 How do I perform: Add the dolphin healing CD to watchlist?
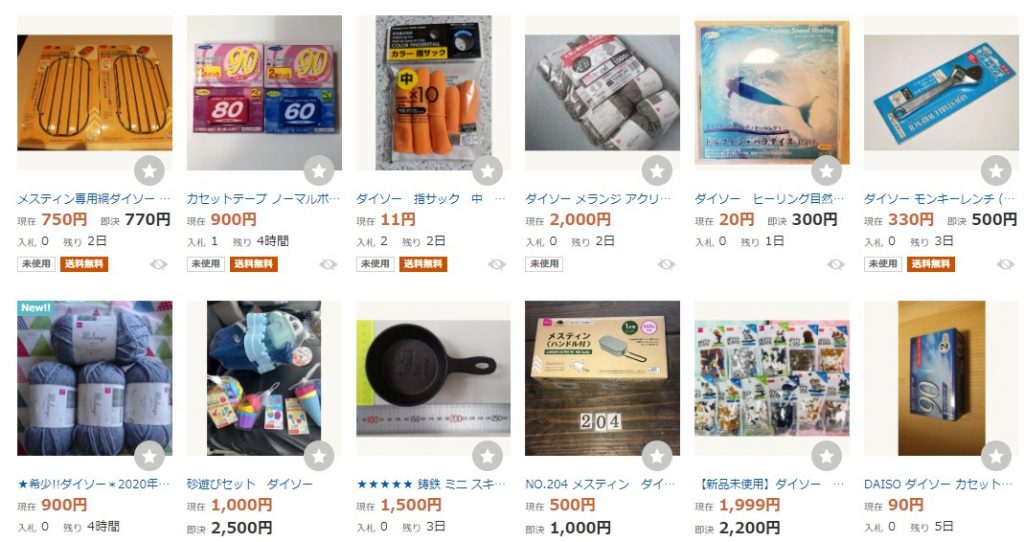pos(827,171)
